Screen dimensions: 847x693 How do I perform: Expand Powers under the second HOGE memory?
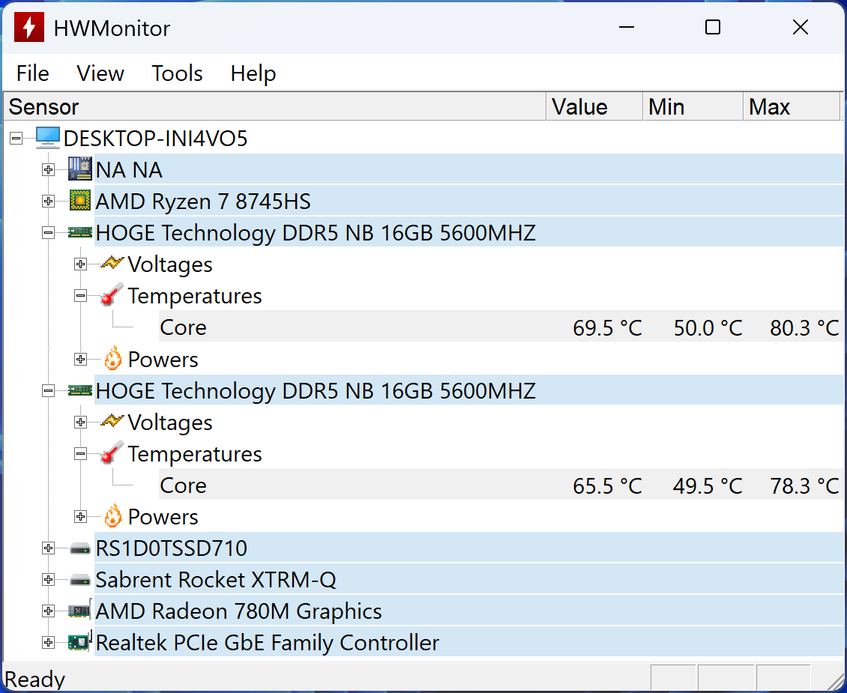tap(80, 517)
